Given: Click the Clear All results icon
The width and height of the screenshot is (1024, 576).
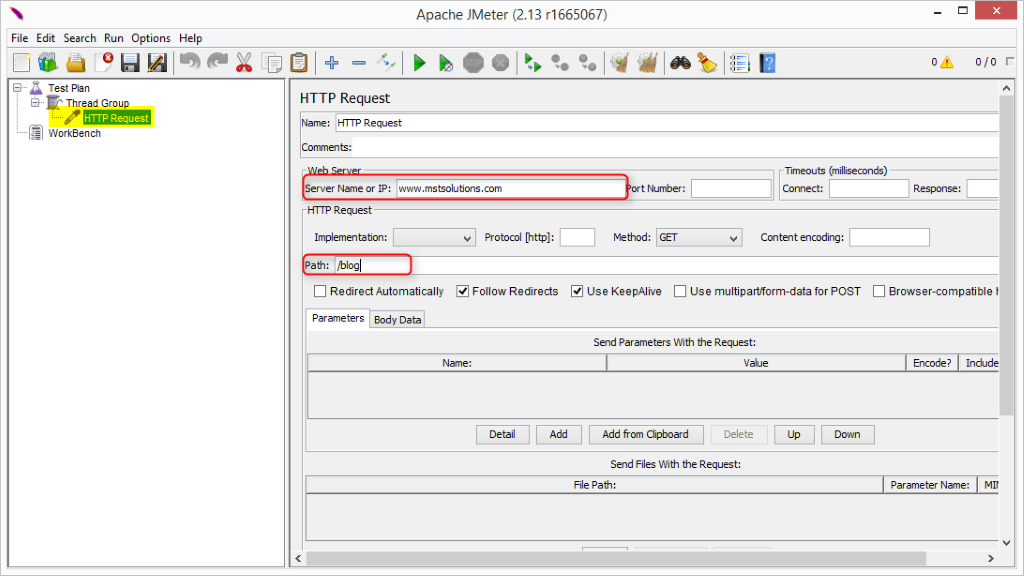Looking at the screenshot, I should tap(647, 63).
